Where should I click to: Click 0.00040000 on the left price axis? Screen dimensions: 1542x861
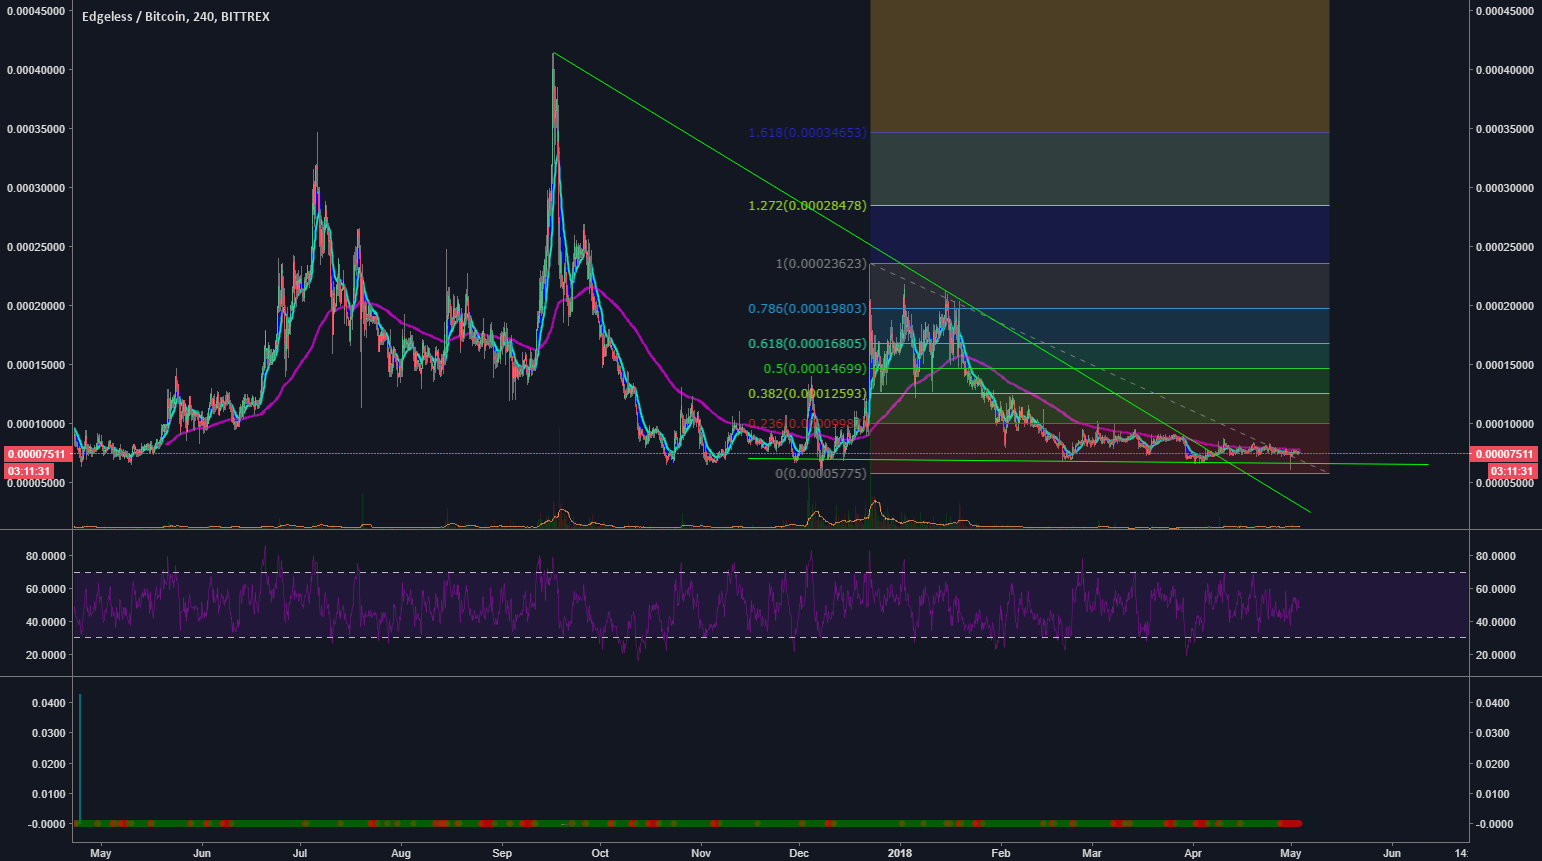tap(36, 70)
